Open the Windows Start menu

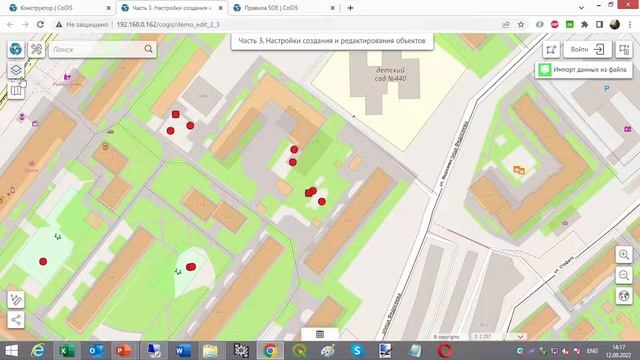click(x=11, y=351)
